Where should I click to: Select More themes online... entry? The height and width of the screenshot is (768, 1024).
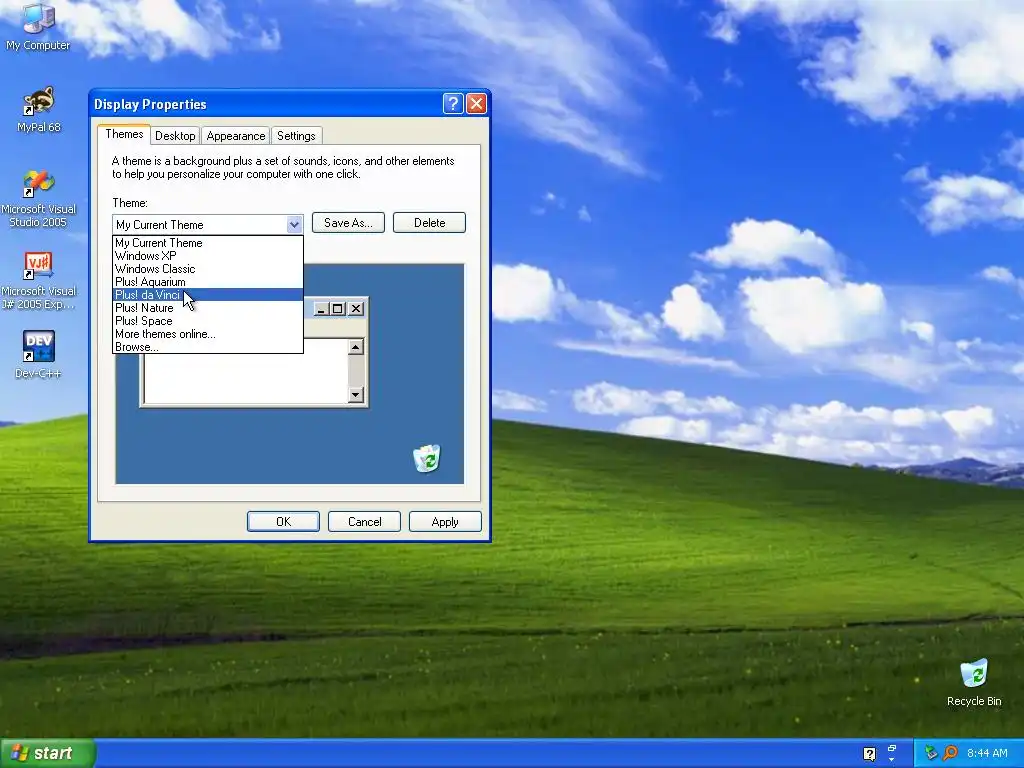tap(208, 334)
